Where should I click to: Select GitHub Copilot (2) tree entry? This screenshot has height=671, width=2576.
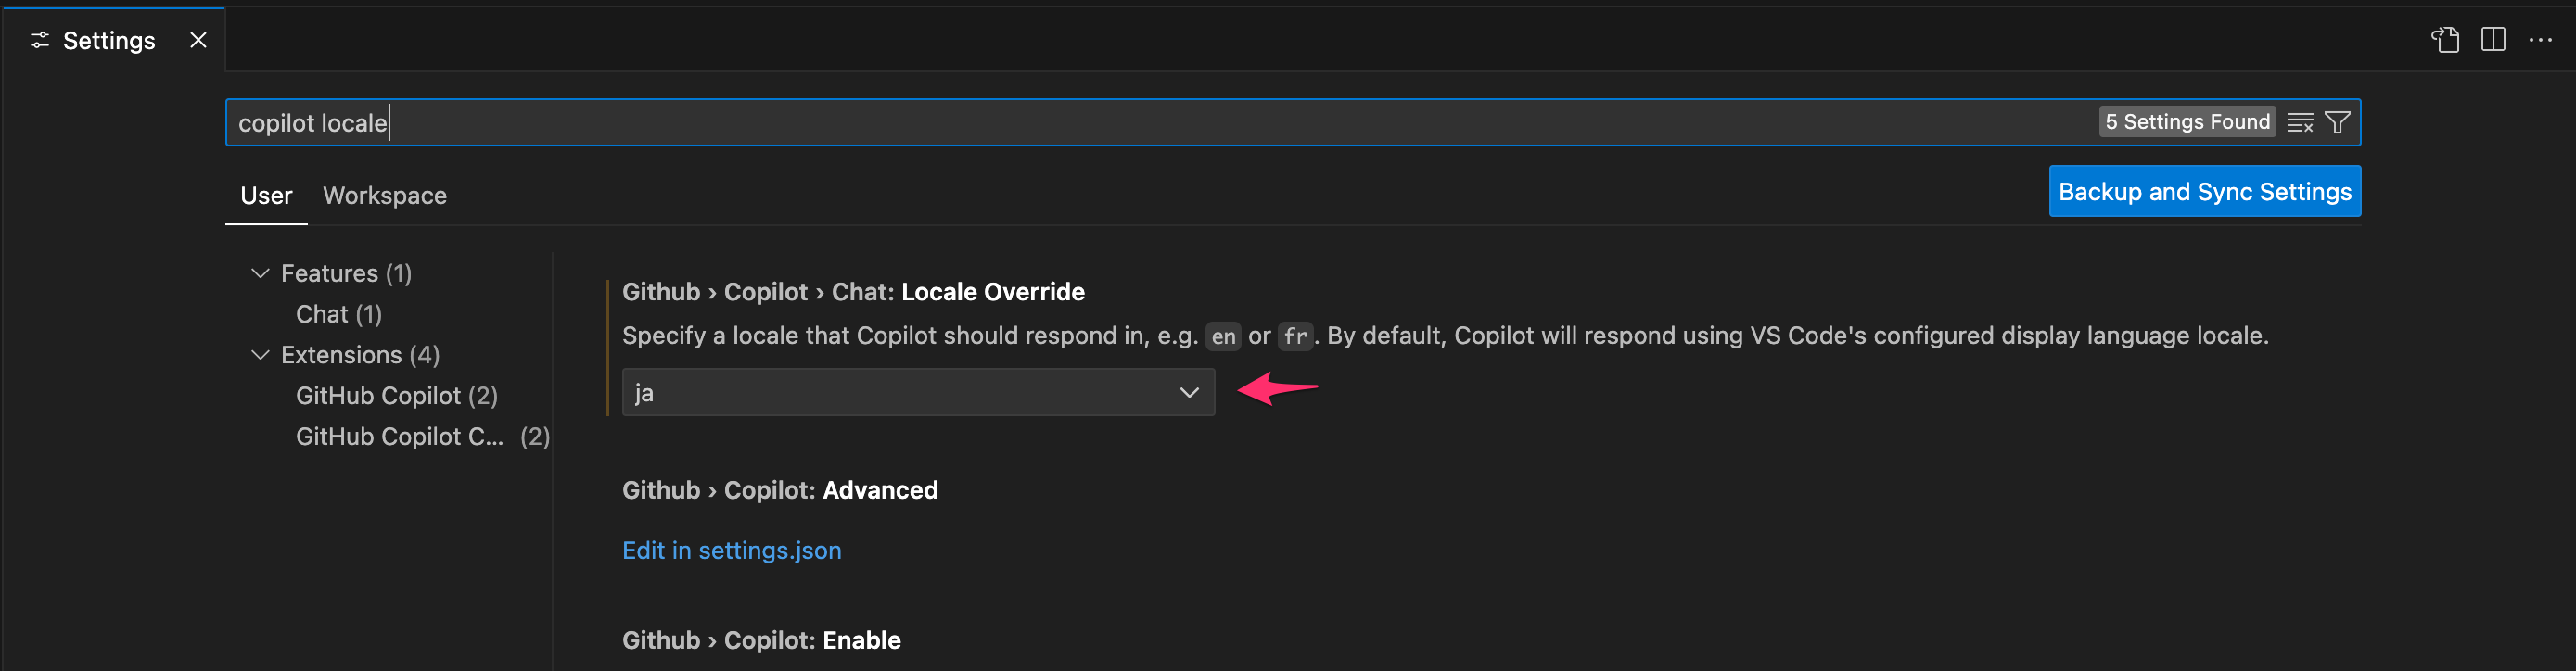(397, 396)
